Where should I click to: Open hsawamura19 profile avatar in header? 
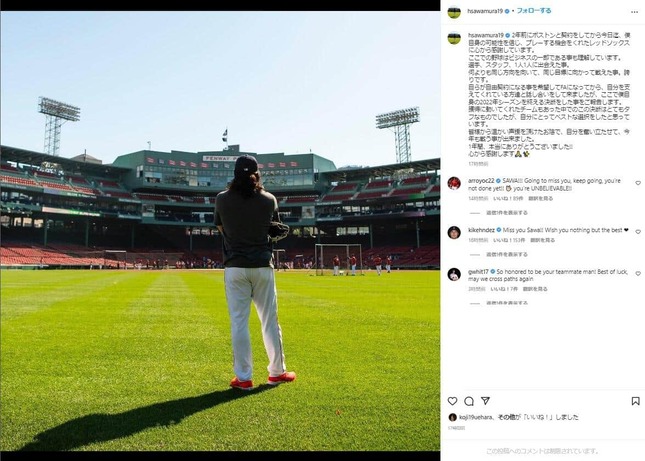pyautogui.click(x=454, y=12)
